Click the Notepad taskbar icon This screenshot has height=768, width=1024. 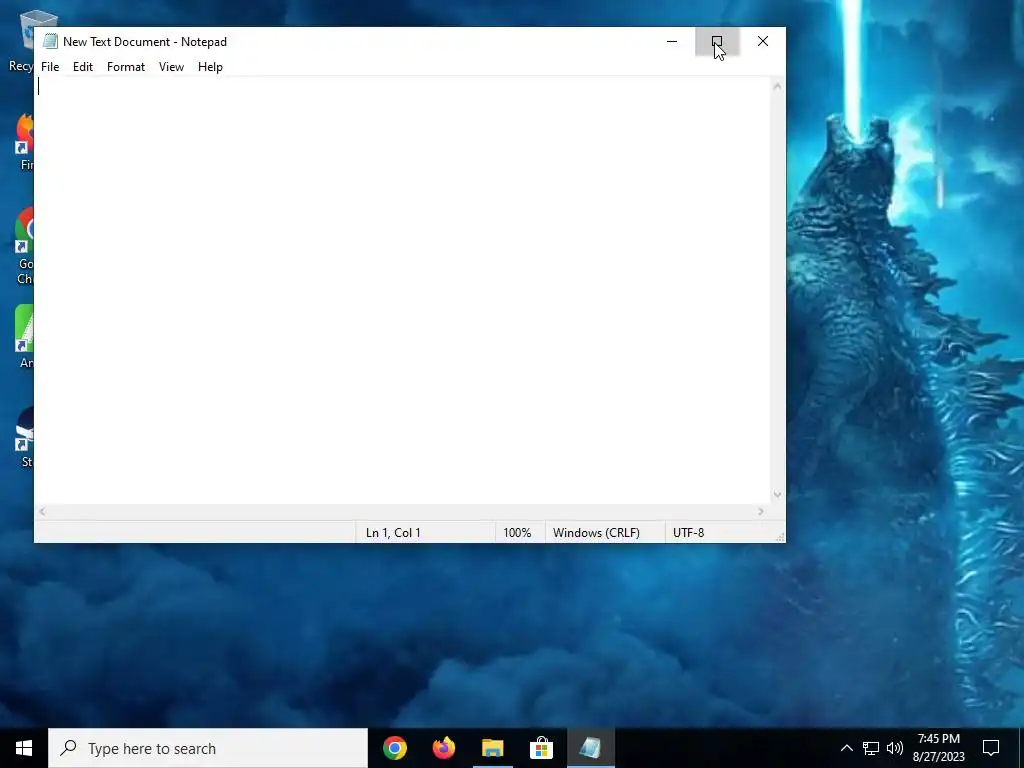tap(590, 748)
